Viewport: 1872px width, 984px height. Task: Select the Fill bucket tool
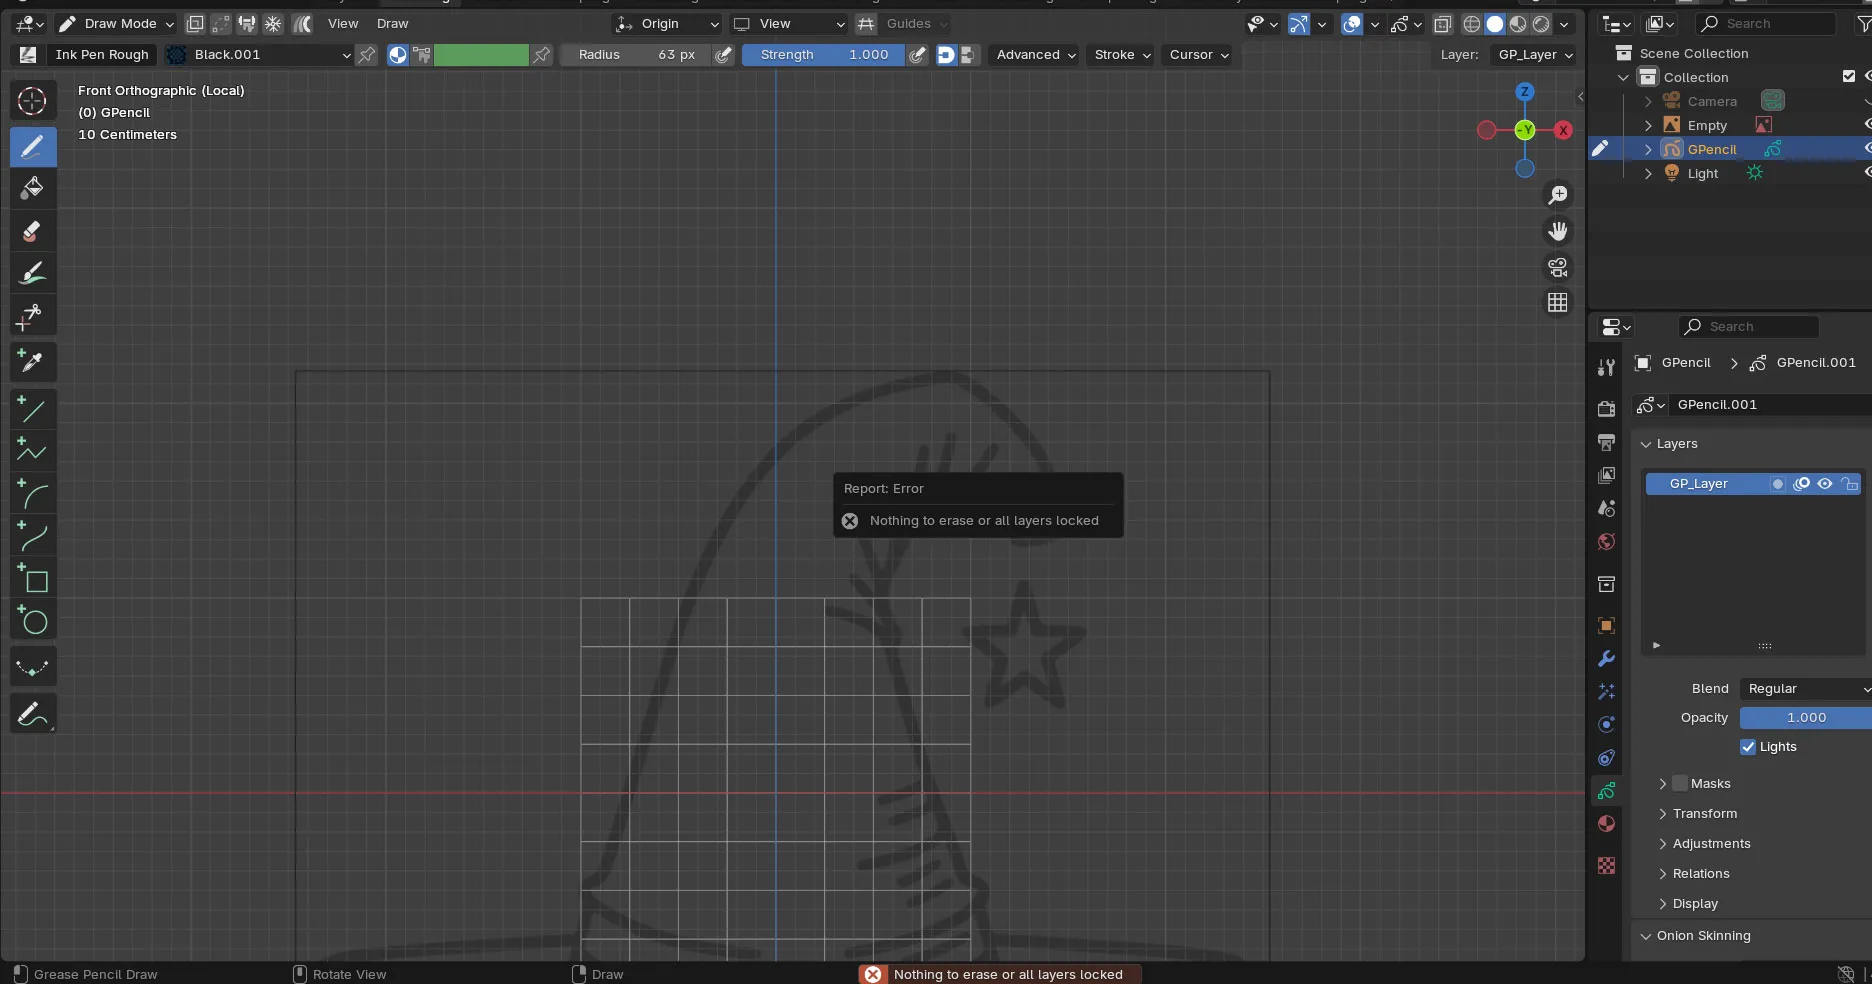[x=32, y=188]
